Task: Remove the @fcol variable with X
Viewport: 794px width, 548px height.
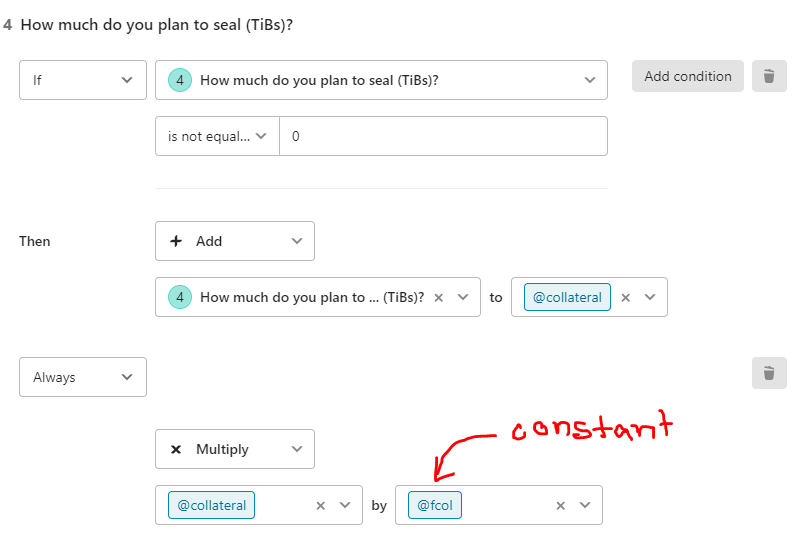Action: click(561, 505)
